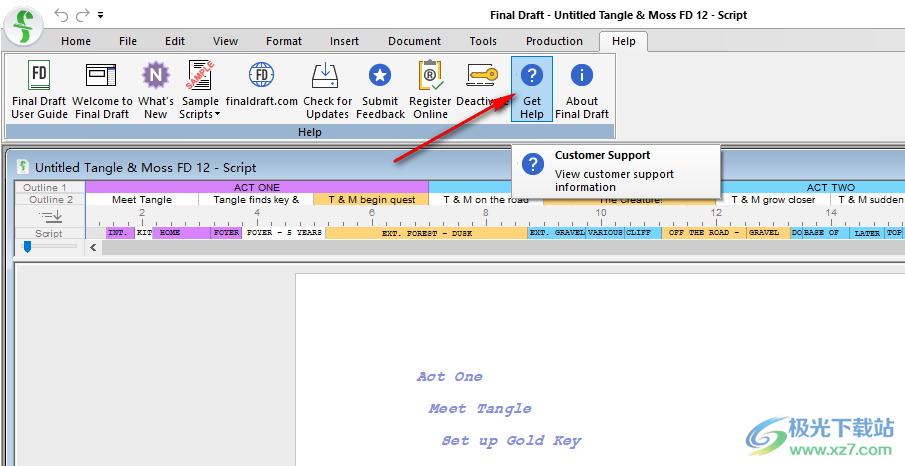905x466 pixels.
Task: Click the outline lane arrow icon
Action: [x=50, y=217]
